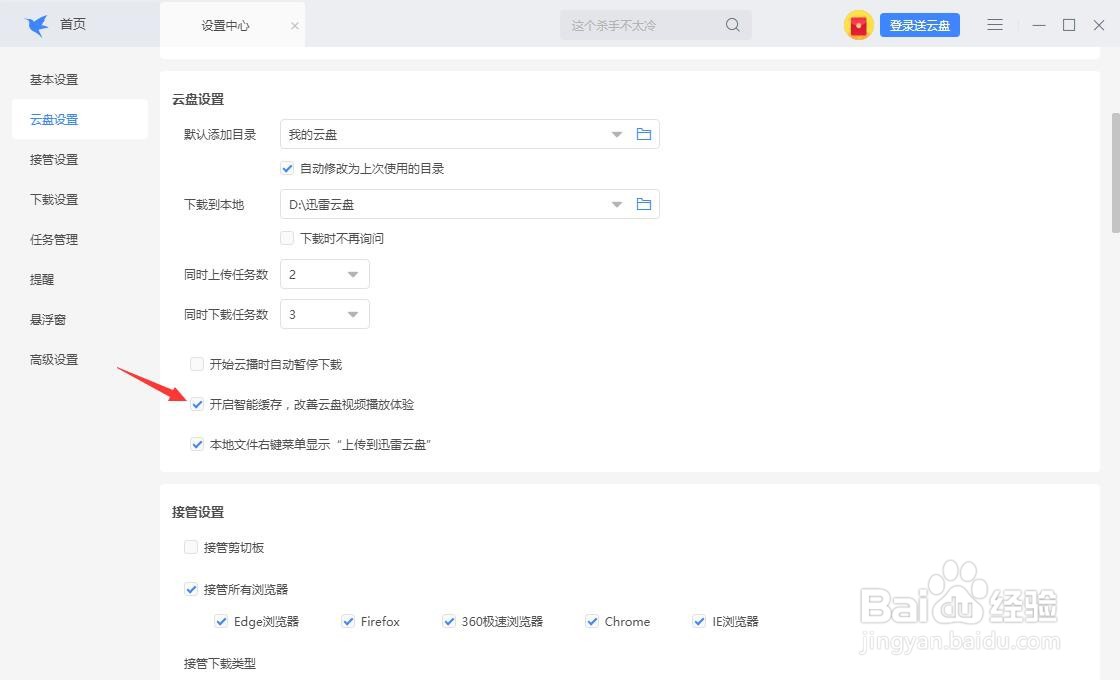The width and height of the screenshot is (1120, 680).
Task: Uncheck Edge浏览器 checkbox
Action: coord(221,621)
